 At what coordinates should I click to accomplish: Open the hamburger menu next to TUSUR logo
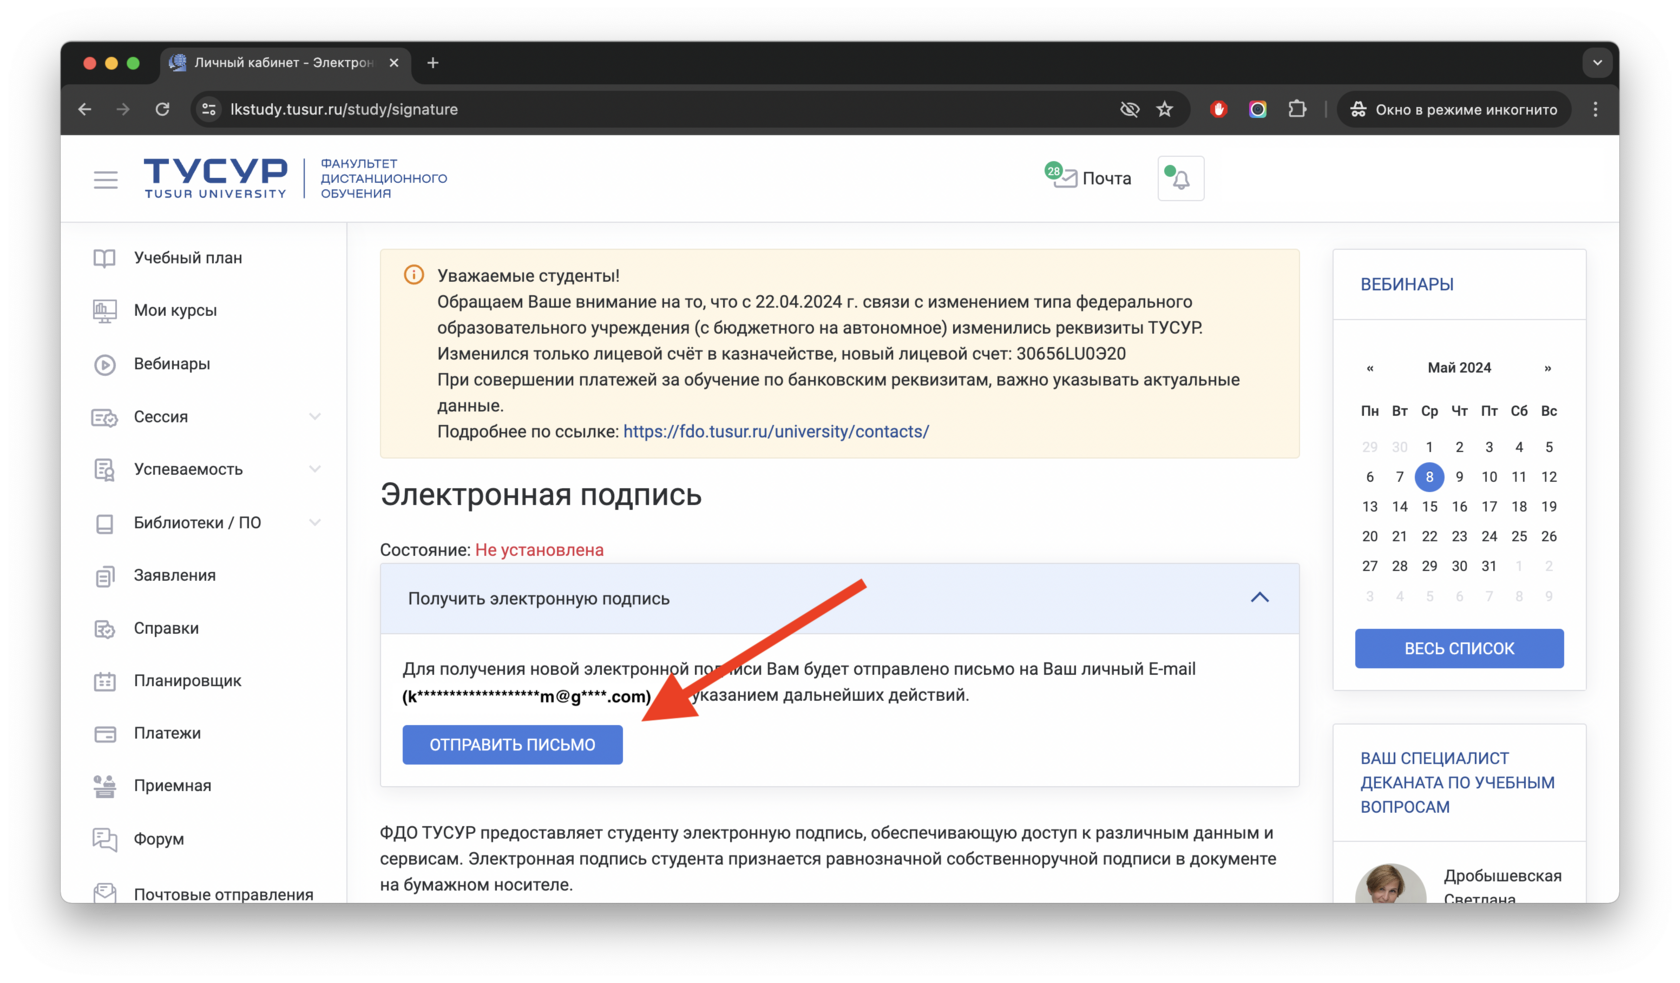coord(105,179)
